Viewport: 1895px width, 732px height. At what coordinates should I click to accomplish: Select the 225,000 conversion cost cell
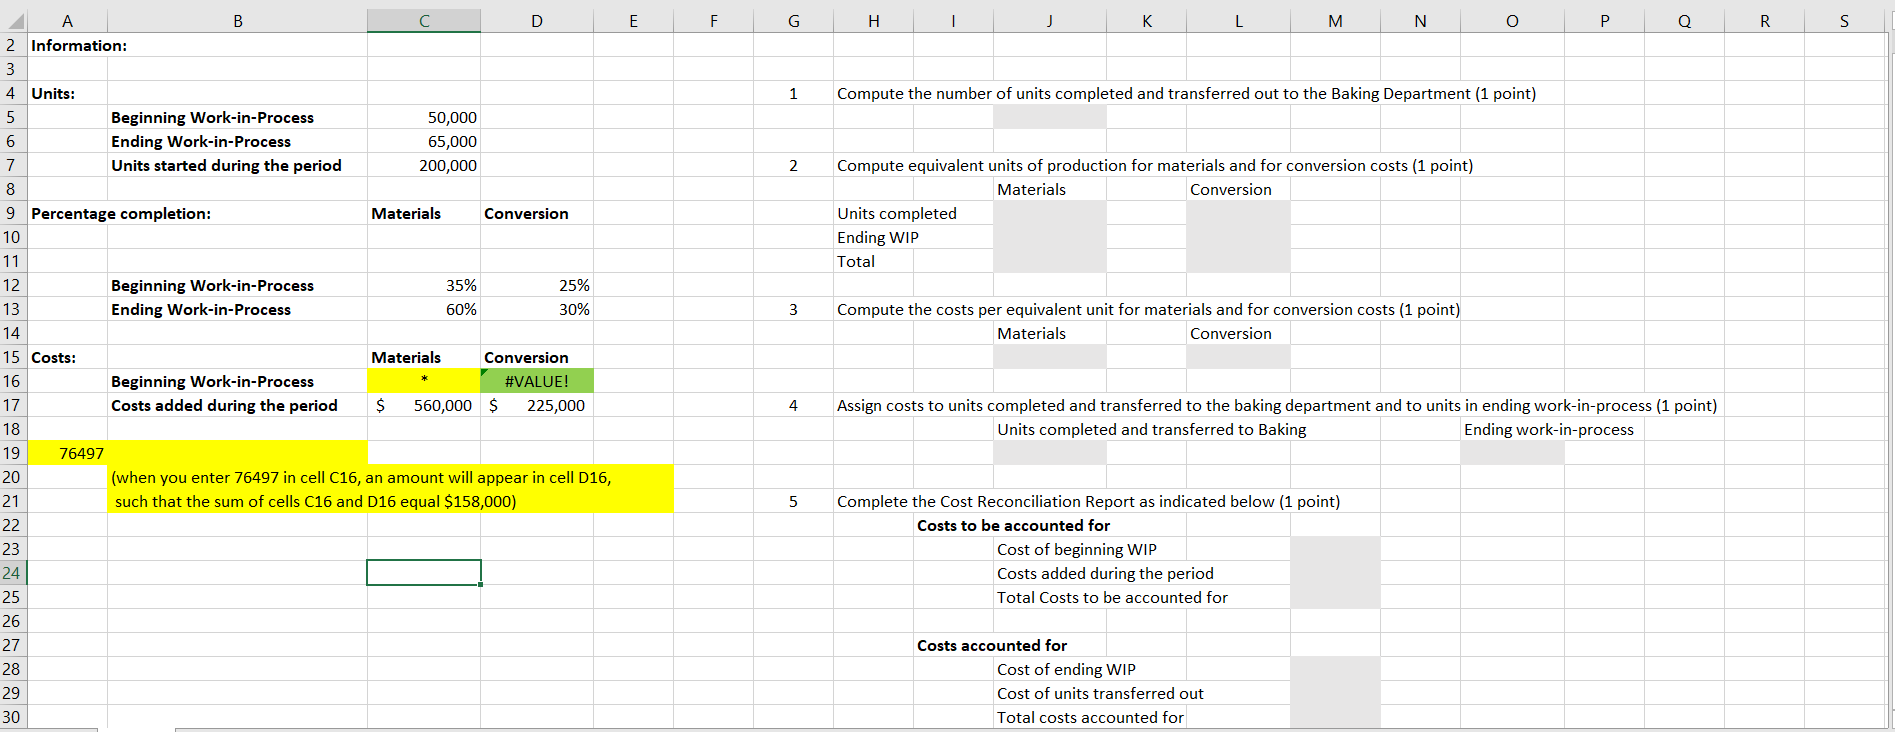pos(537,405)
